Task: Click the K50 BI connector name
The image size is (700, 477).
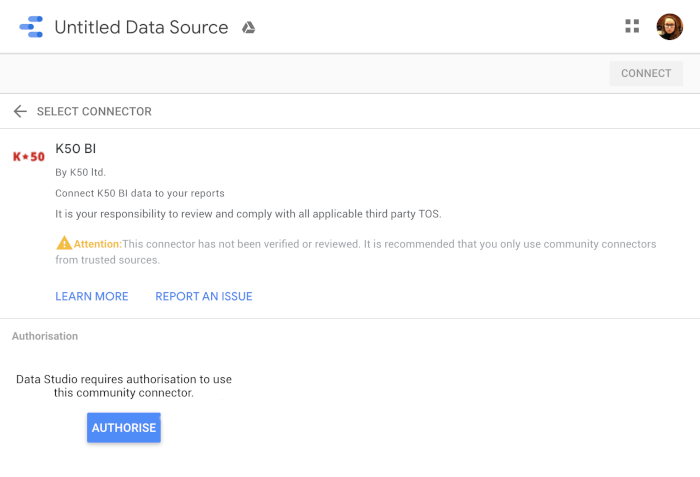Action: coord(75,148)
